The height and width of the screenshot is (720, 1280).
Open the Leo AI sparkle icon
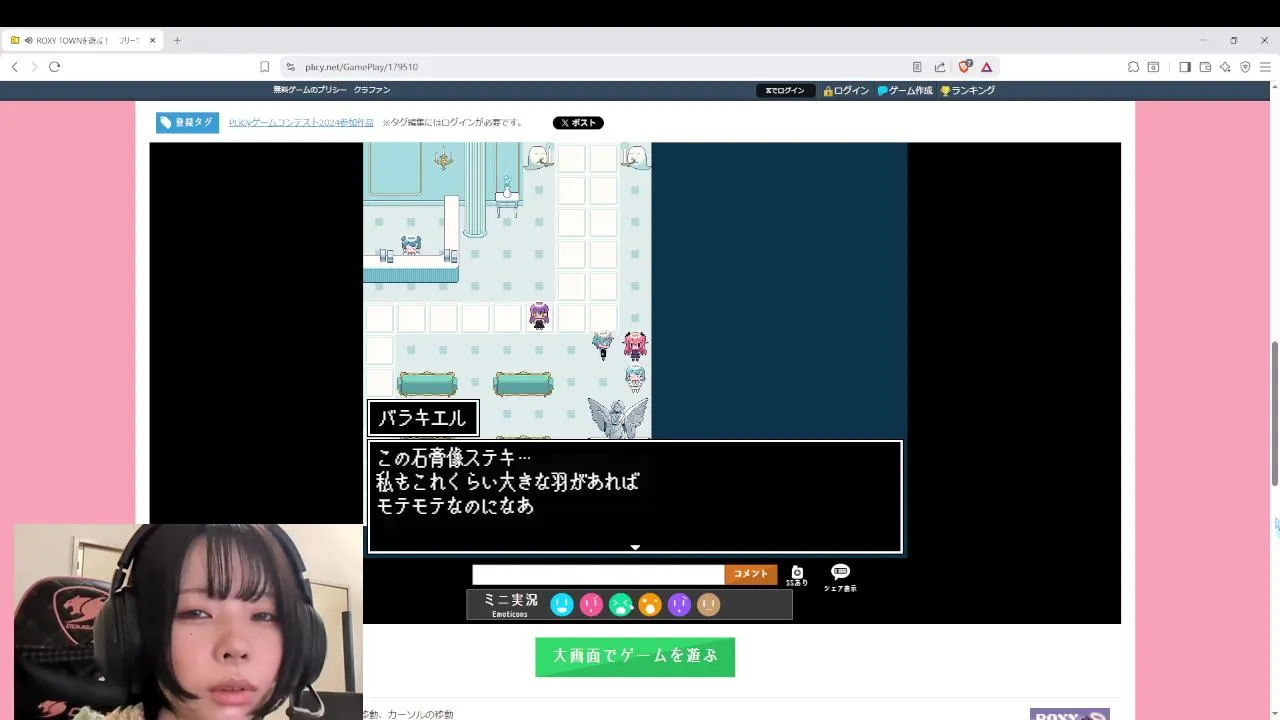1225,67
